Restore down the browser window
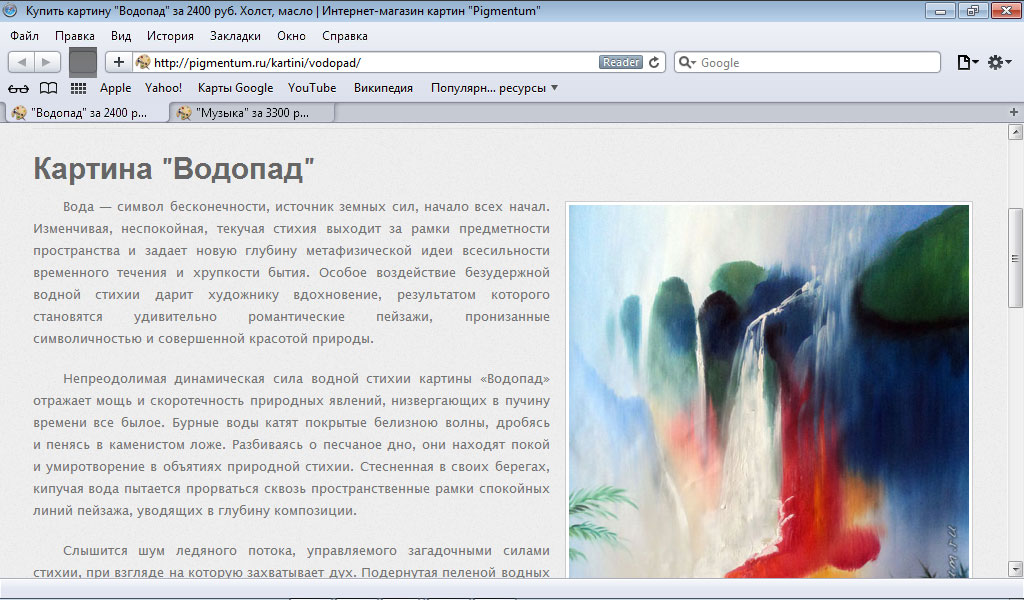 (973, 10)
